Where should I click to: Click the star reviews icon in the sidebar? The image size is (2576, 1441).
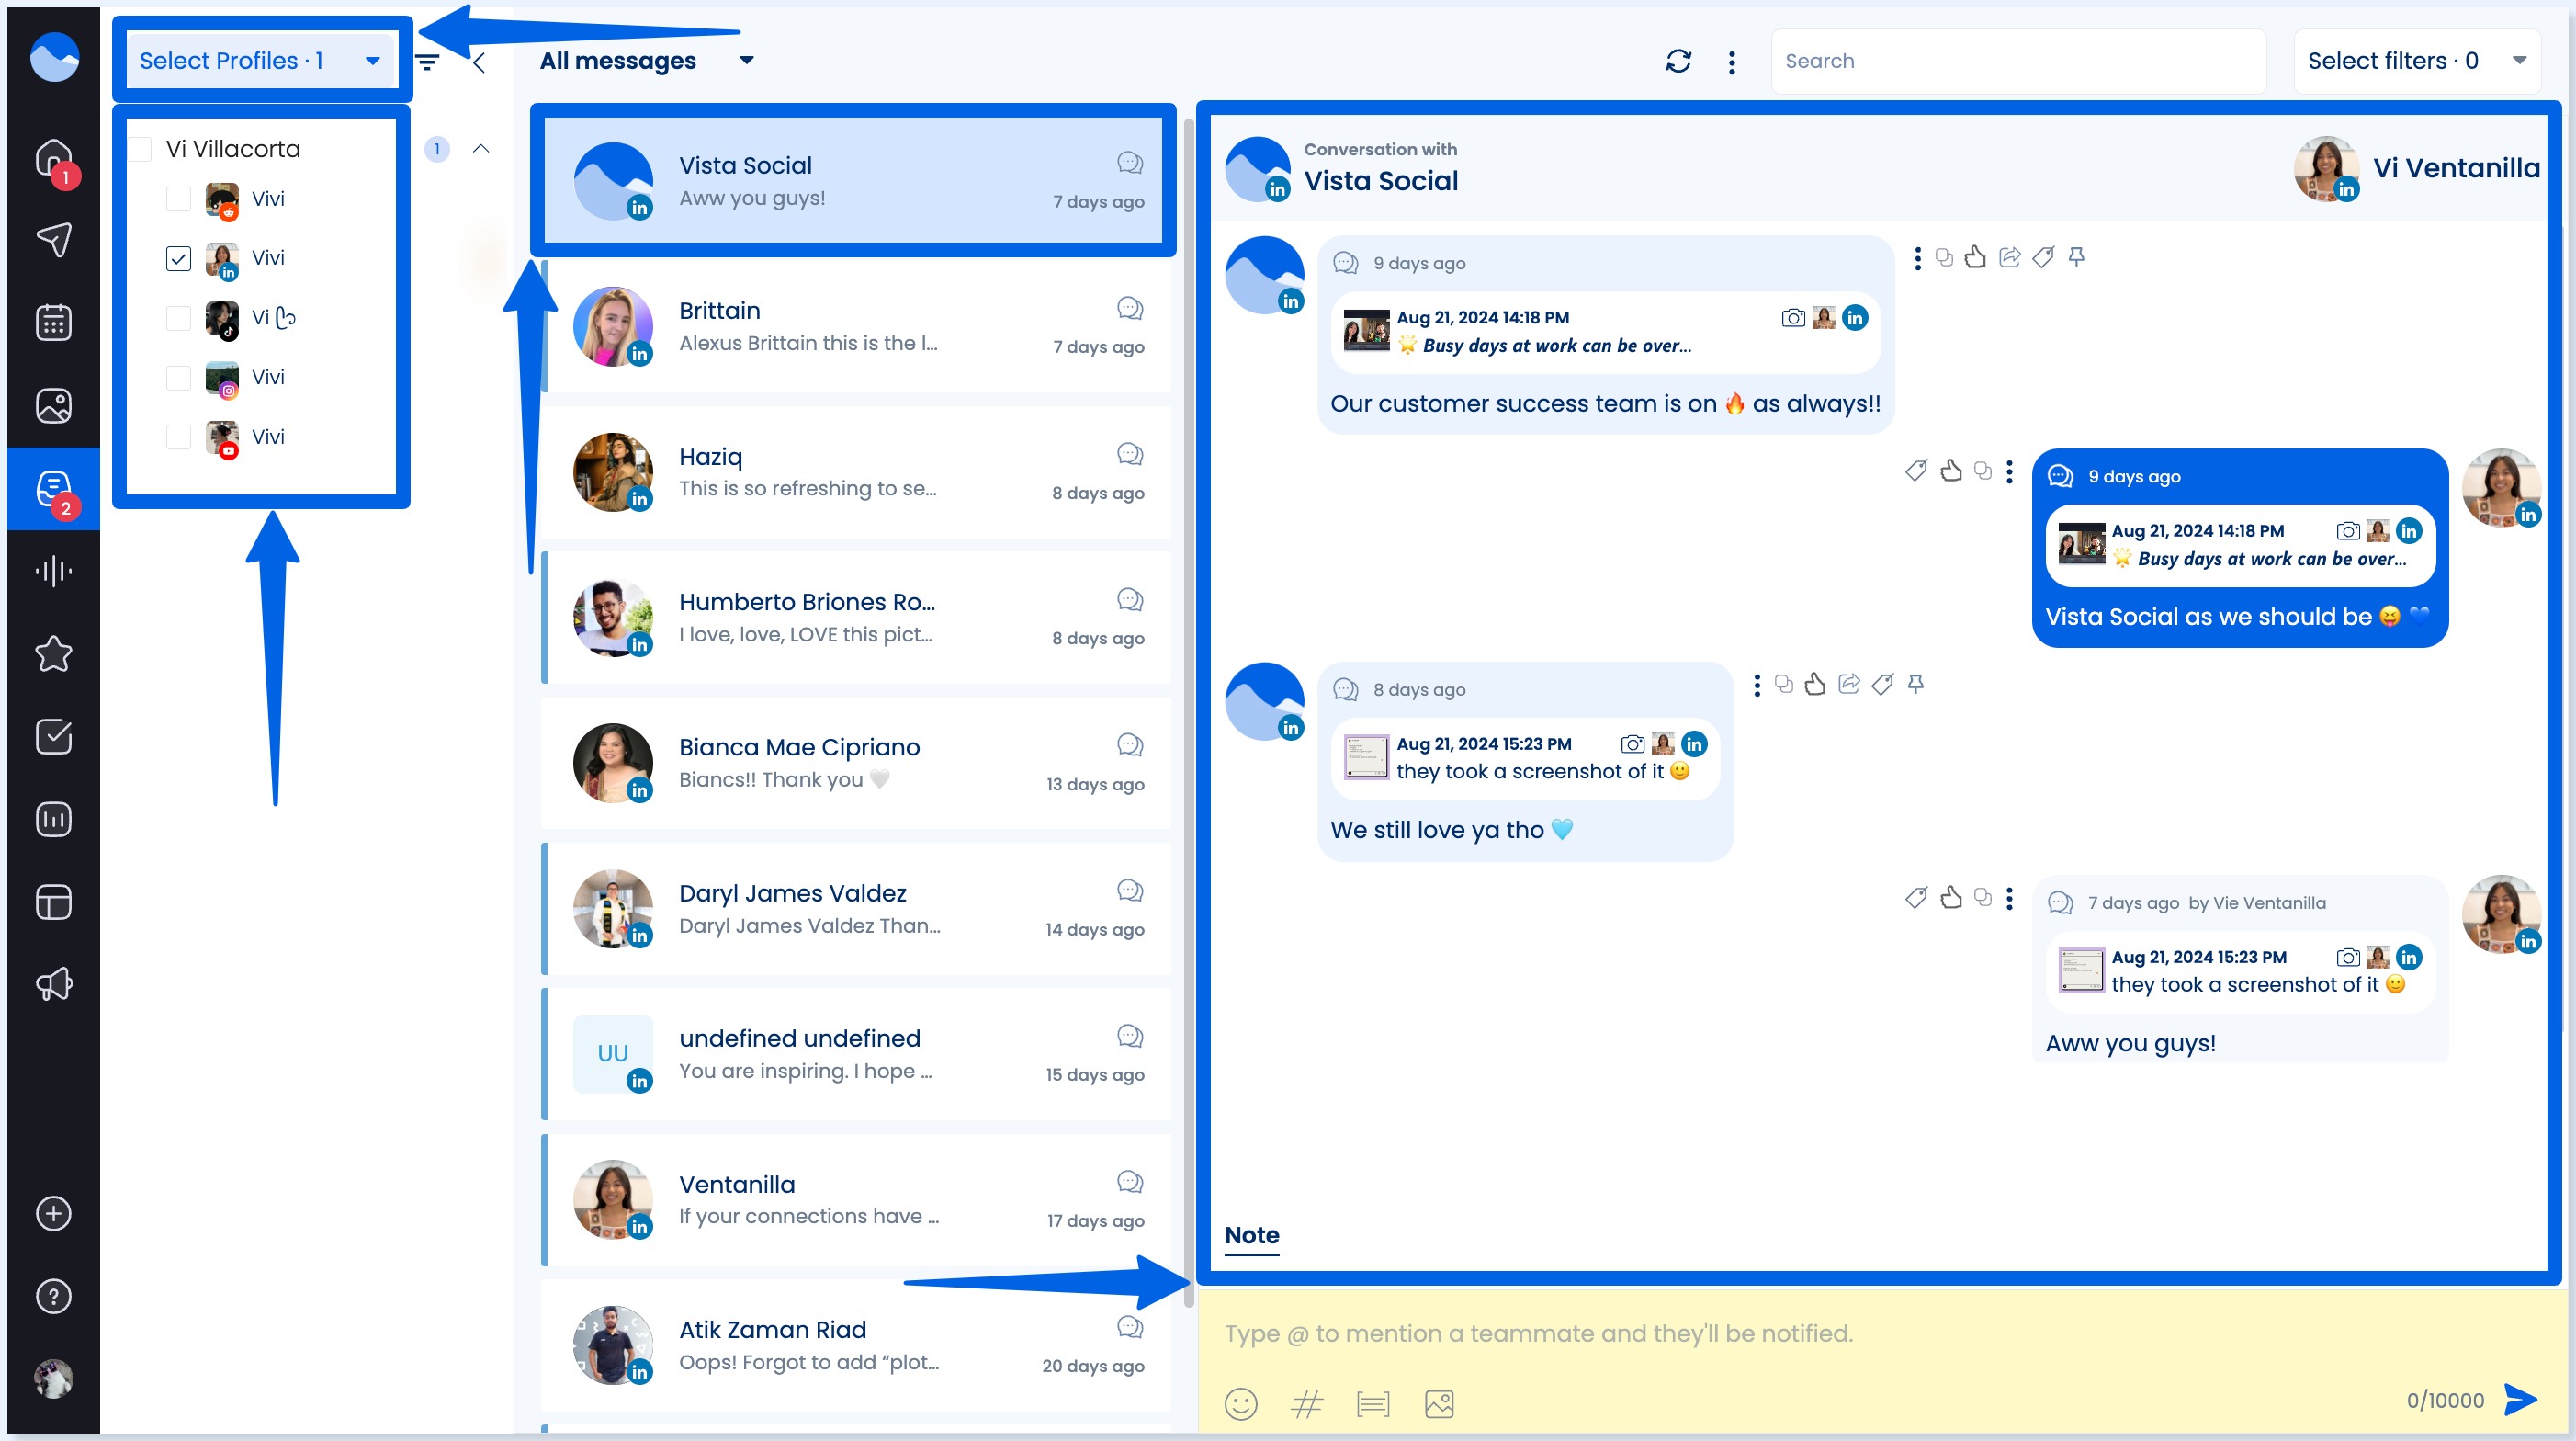(x=52, y=653)
